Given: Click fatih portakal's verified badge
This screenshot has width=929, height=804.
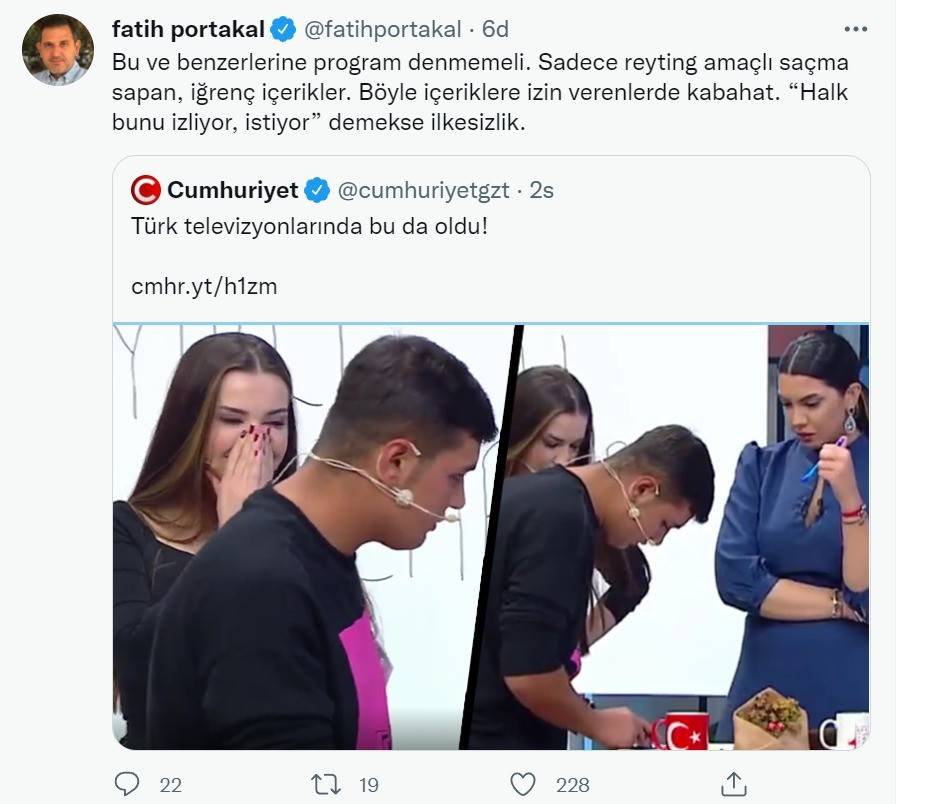Looking at the screenshot, I should pos(282,29).
